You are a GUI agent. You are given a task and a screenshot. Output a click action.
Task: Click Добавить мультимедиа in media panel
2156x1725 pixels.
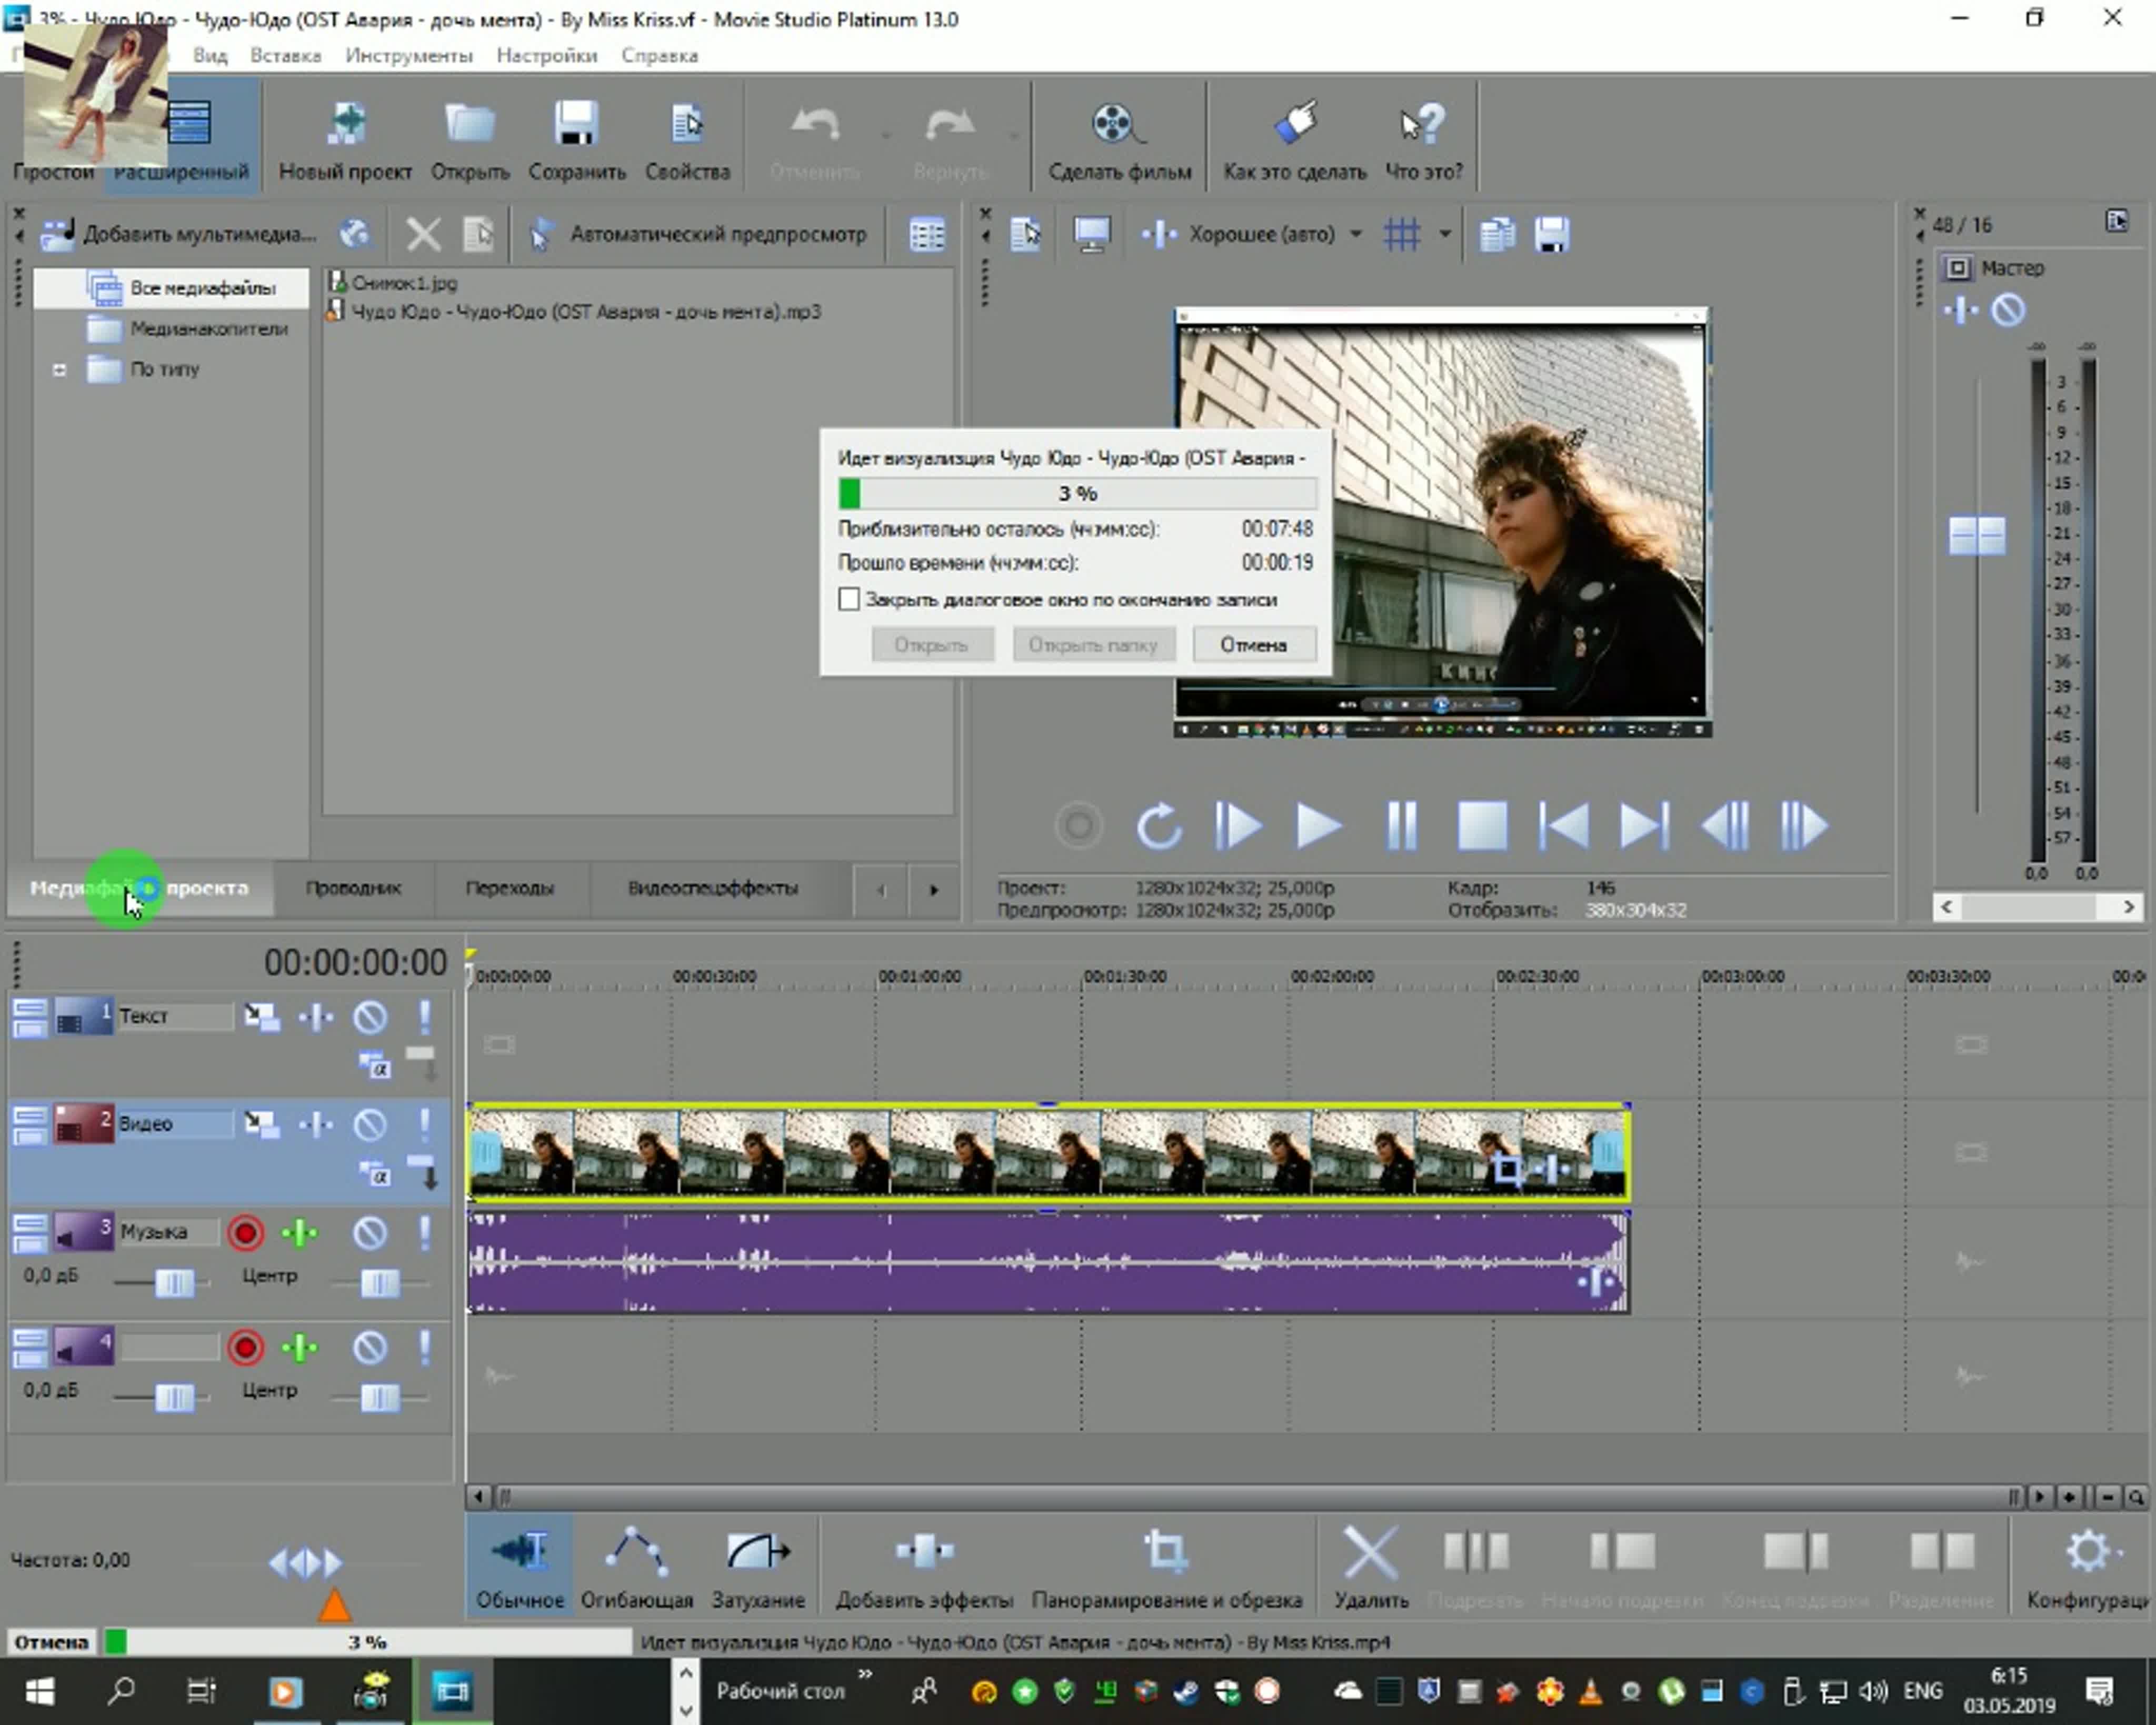pos(178,235)
